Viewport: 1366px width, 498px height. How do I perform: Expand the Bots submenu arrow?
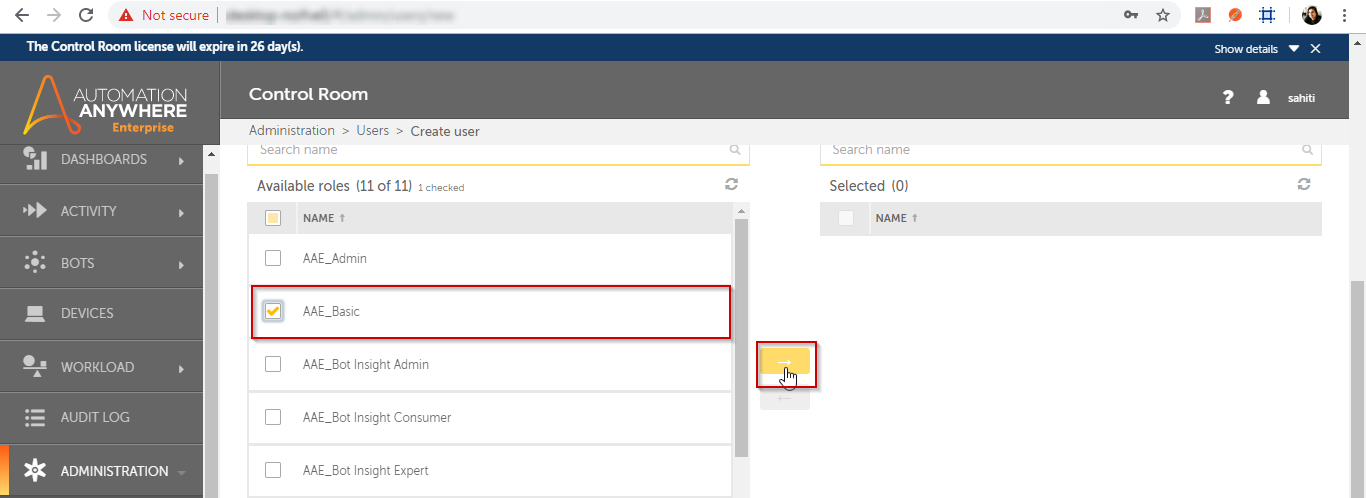click(182, 265)
